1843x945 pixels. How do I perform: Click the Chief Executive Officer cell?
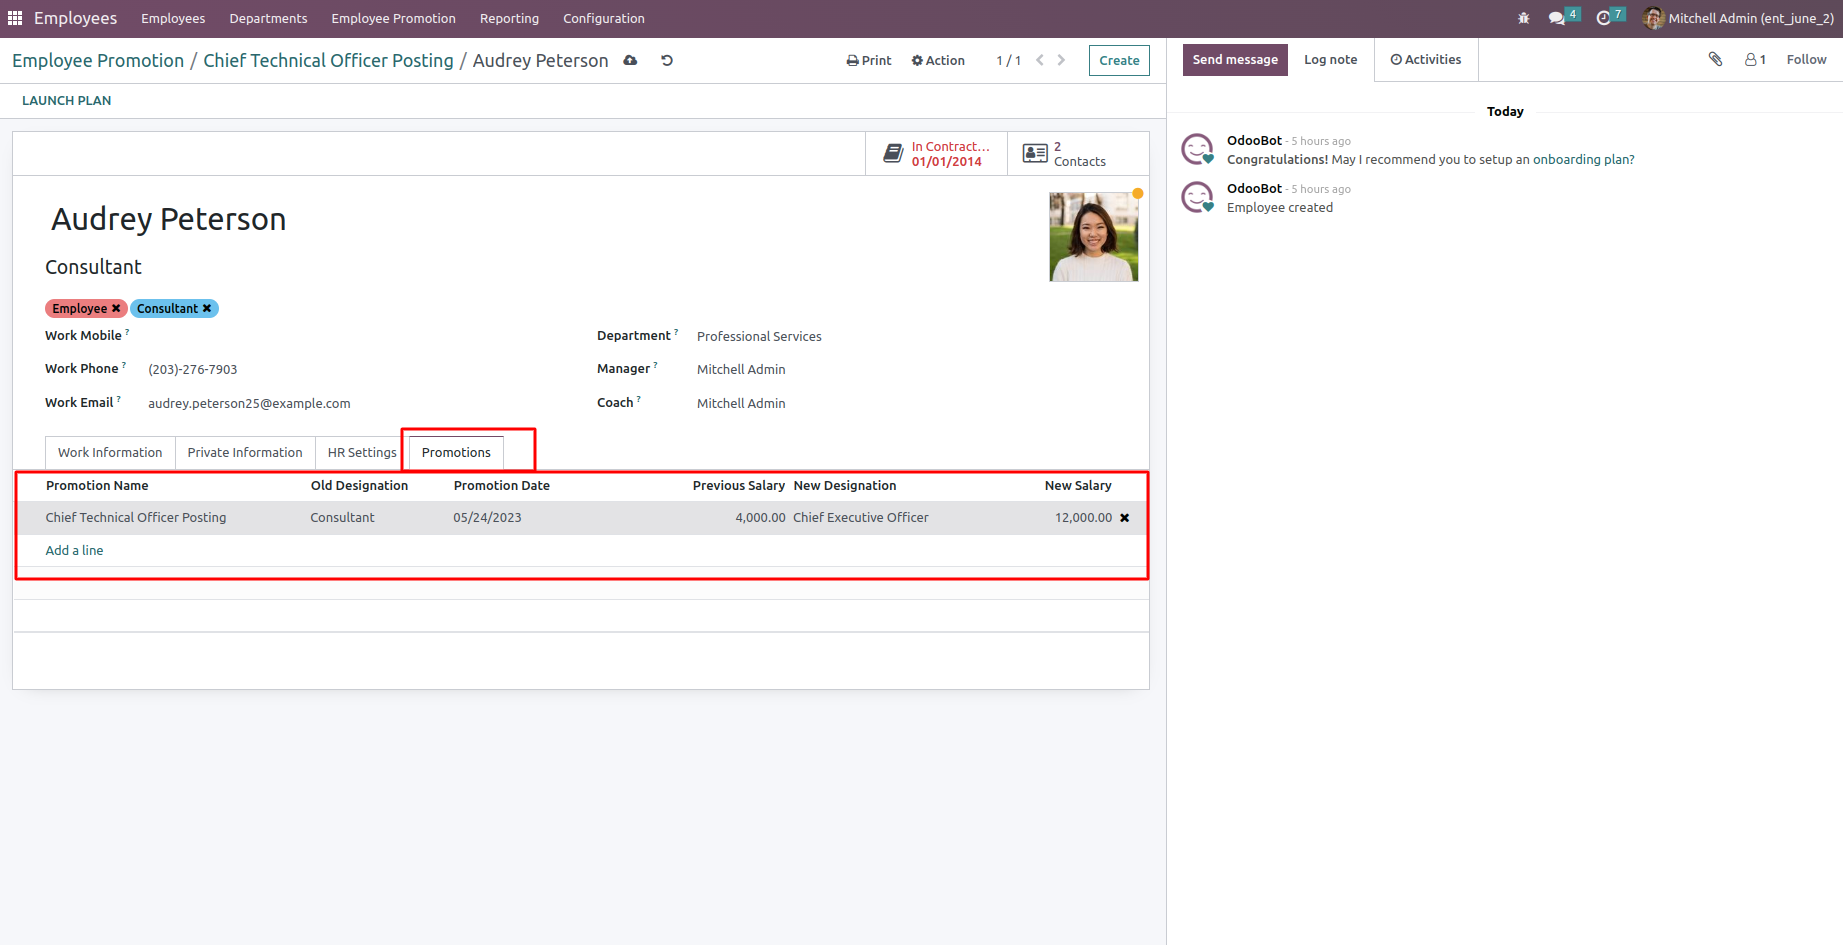pyautogui.click(x=861, y=518)
